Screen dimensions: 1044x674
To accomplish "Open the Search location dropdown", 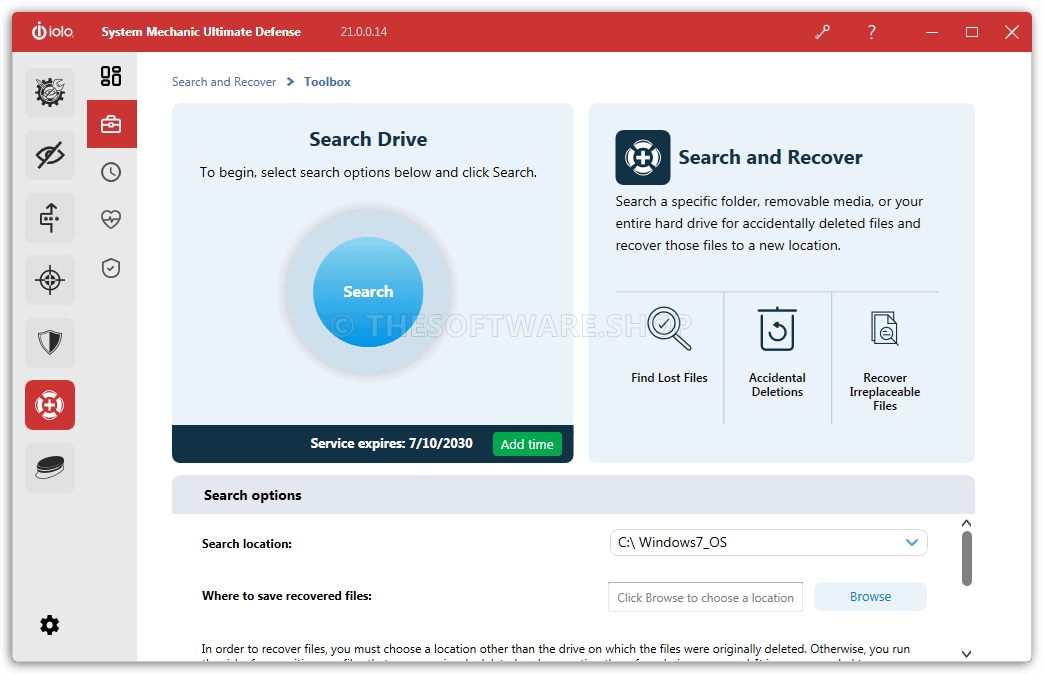I will (768, 543).
